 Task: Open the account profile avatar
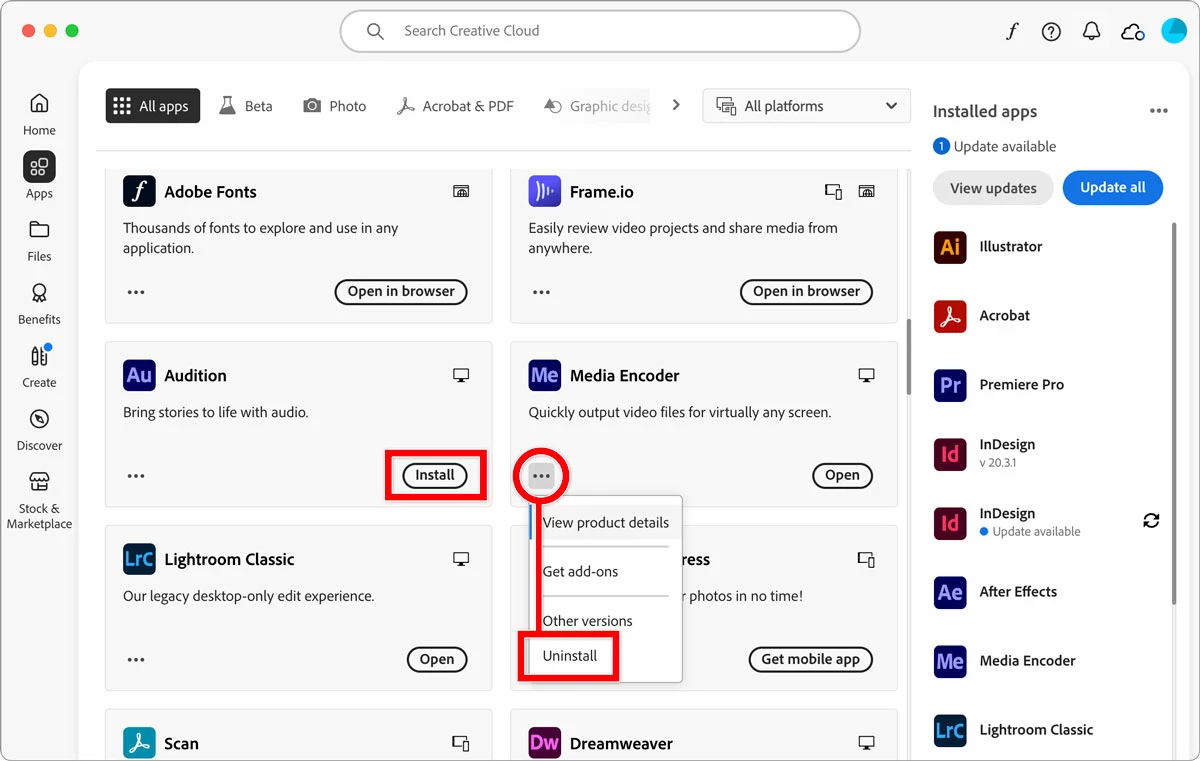point(1173,31)
